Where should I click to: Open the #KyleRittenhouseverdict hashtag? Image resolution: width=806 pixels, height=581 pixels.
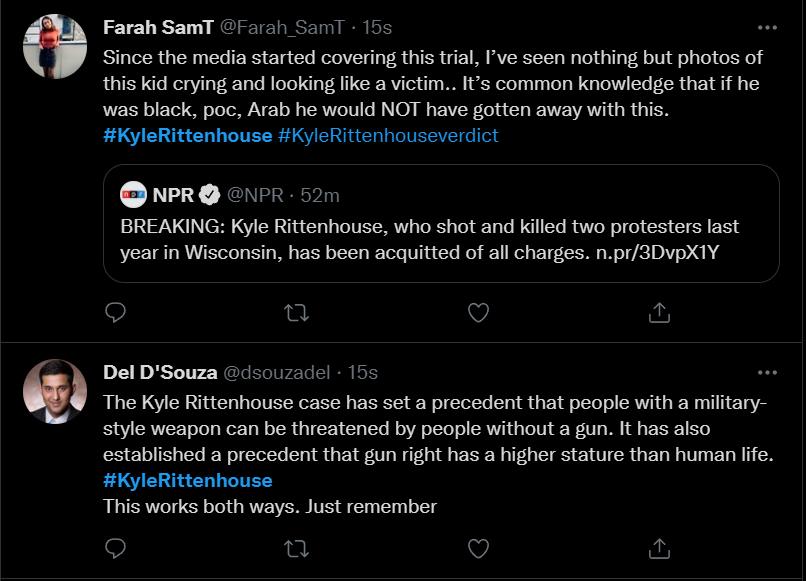coord(388,135)
